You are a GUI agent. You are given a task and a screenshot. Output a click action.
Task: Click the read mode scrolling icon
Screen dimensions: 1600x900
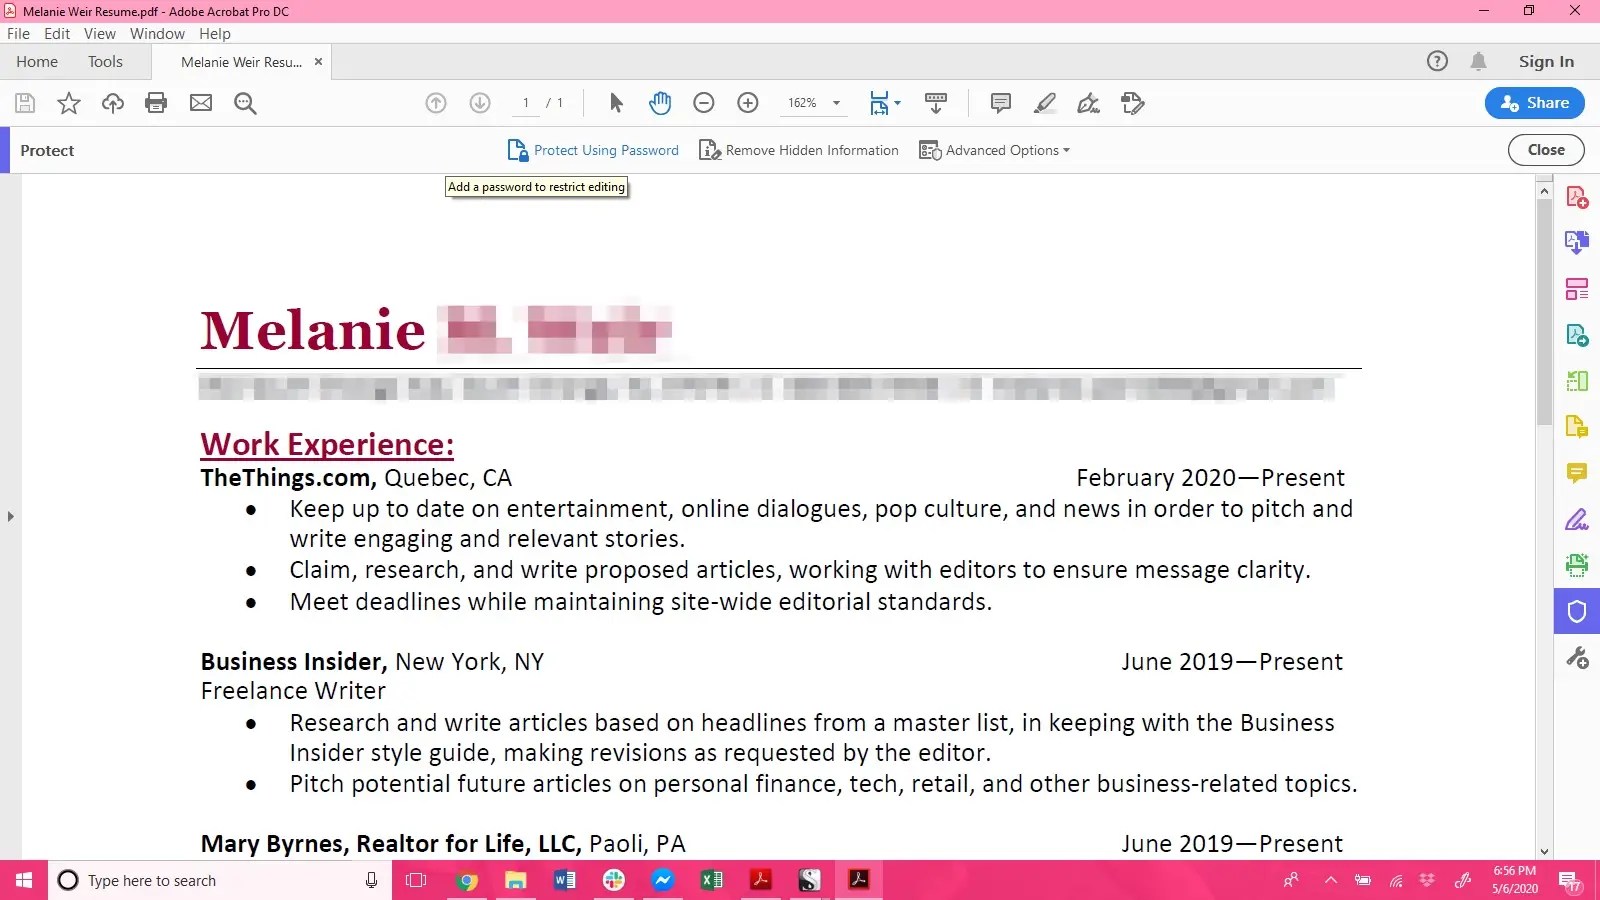936,103
